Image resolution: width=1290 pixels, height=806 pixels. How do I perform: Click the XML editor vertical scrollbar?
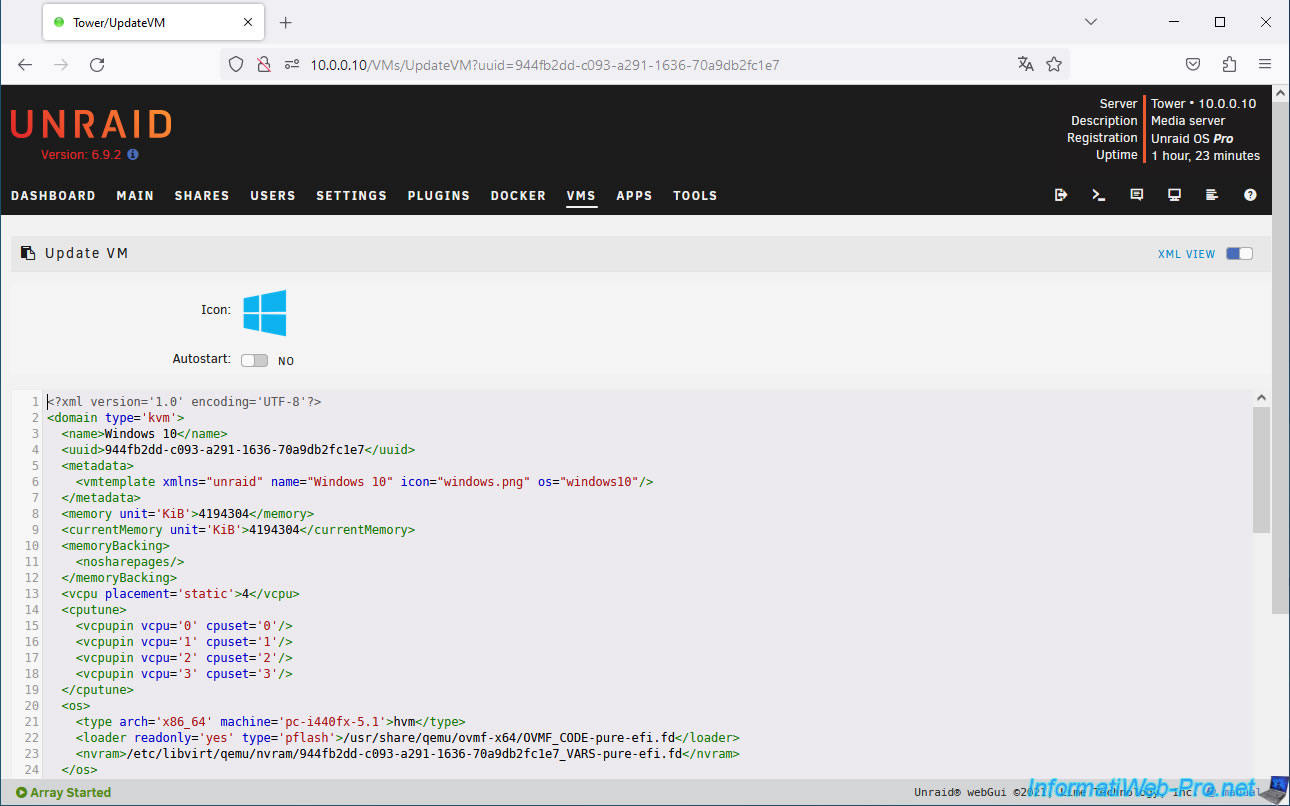click(x=1261, y=470)
